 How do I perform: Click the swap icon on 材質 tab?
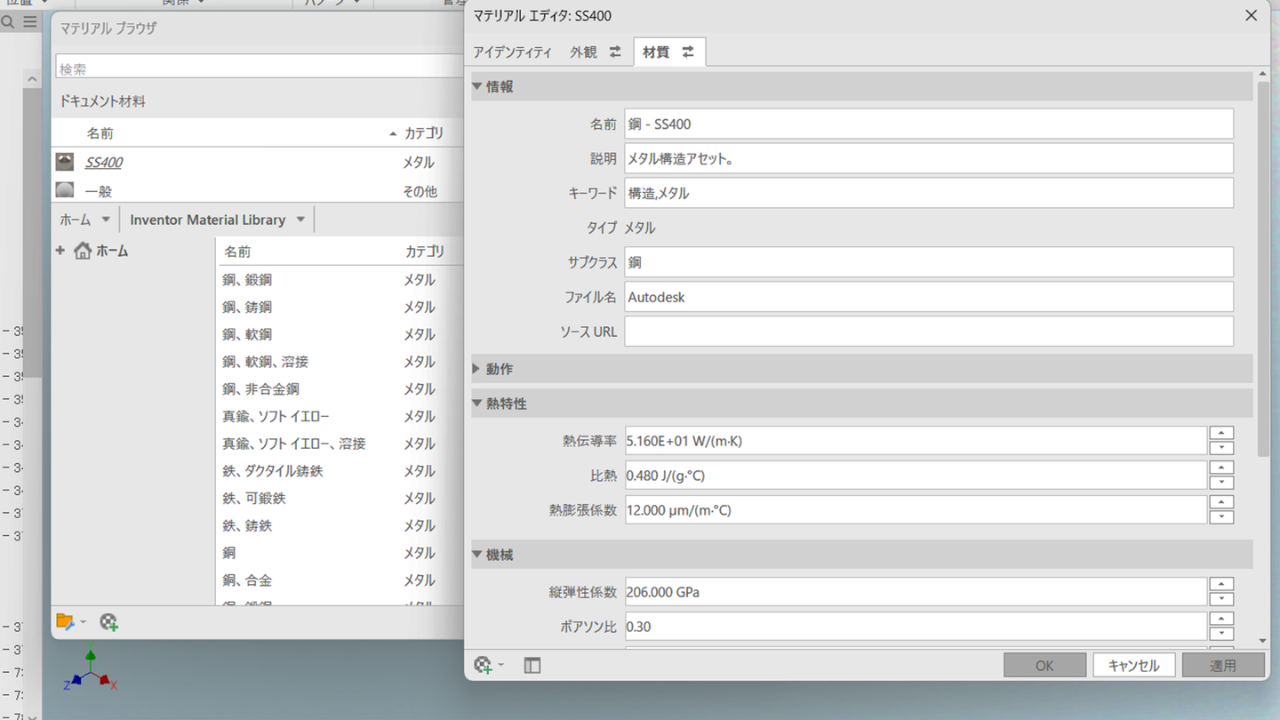[x=688, y=52]
